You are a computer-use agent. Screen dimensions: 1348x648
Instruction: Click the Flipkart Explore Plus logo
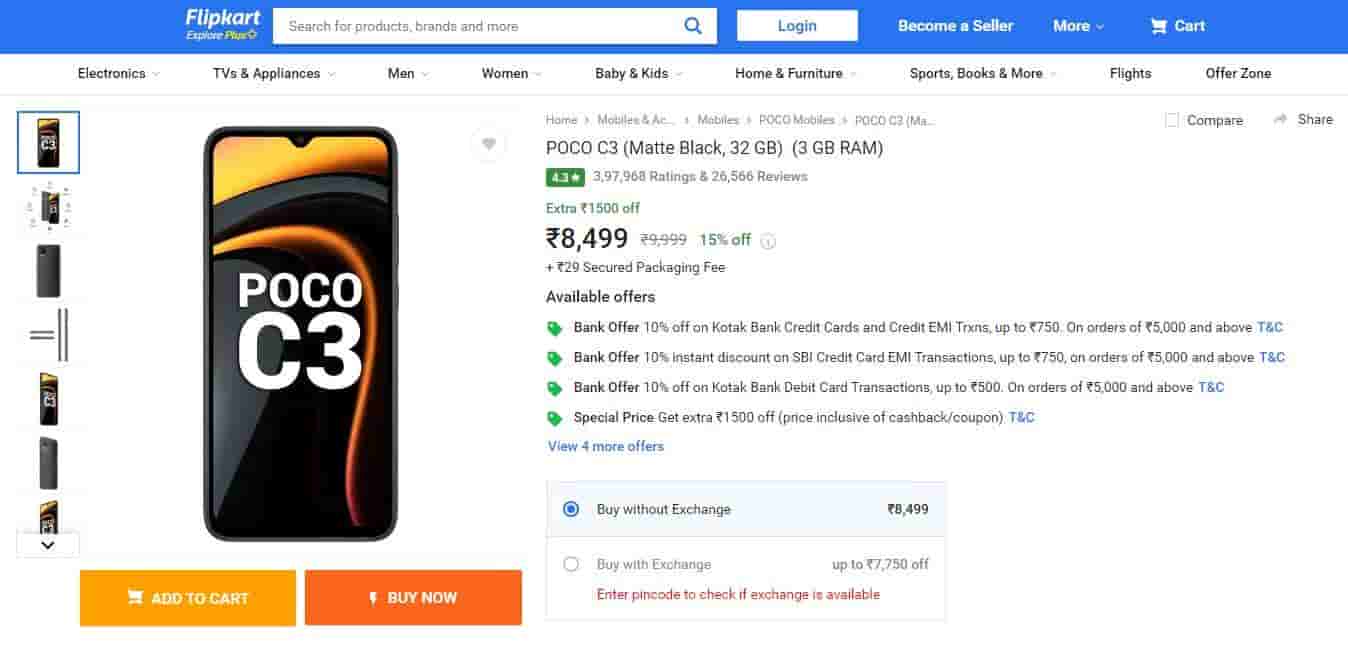pos(221,25)
